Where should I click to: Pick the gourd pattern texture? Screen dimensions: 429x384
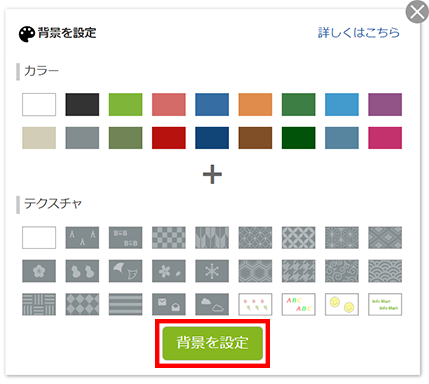[82, 271]
